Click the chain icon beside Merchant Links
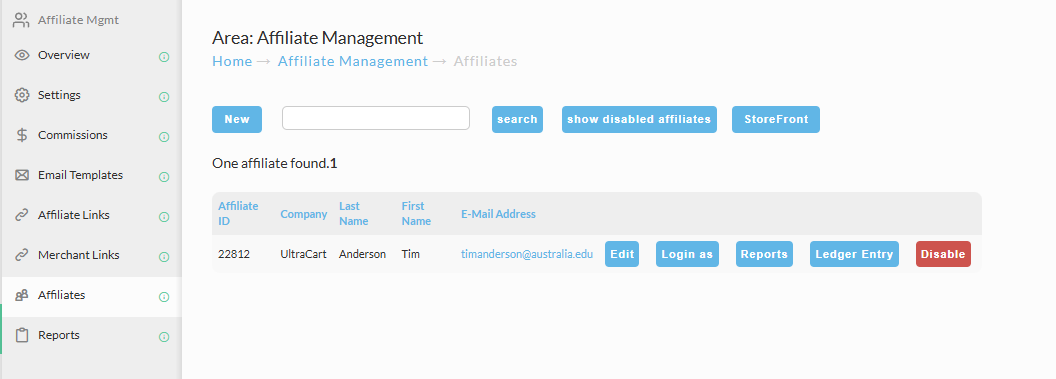 pyautogui.click(x=22, y=255)
